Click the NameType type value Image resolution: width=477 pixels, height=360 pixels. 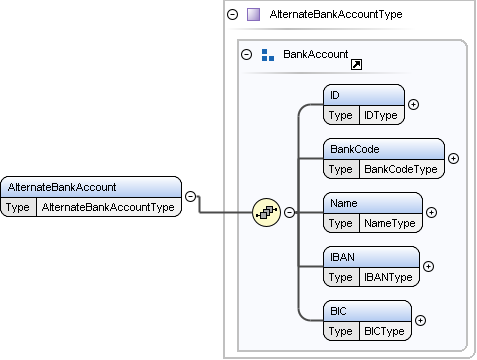coord(390,223)
